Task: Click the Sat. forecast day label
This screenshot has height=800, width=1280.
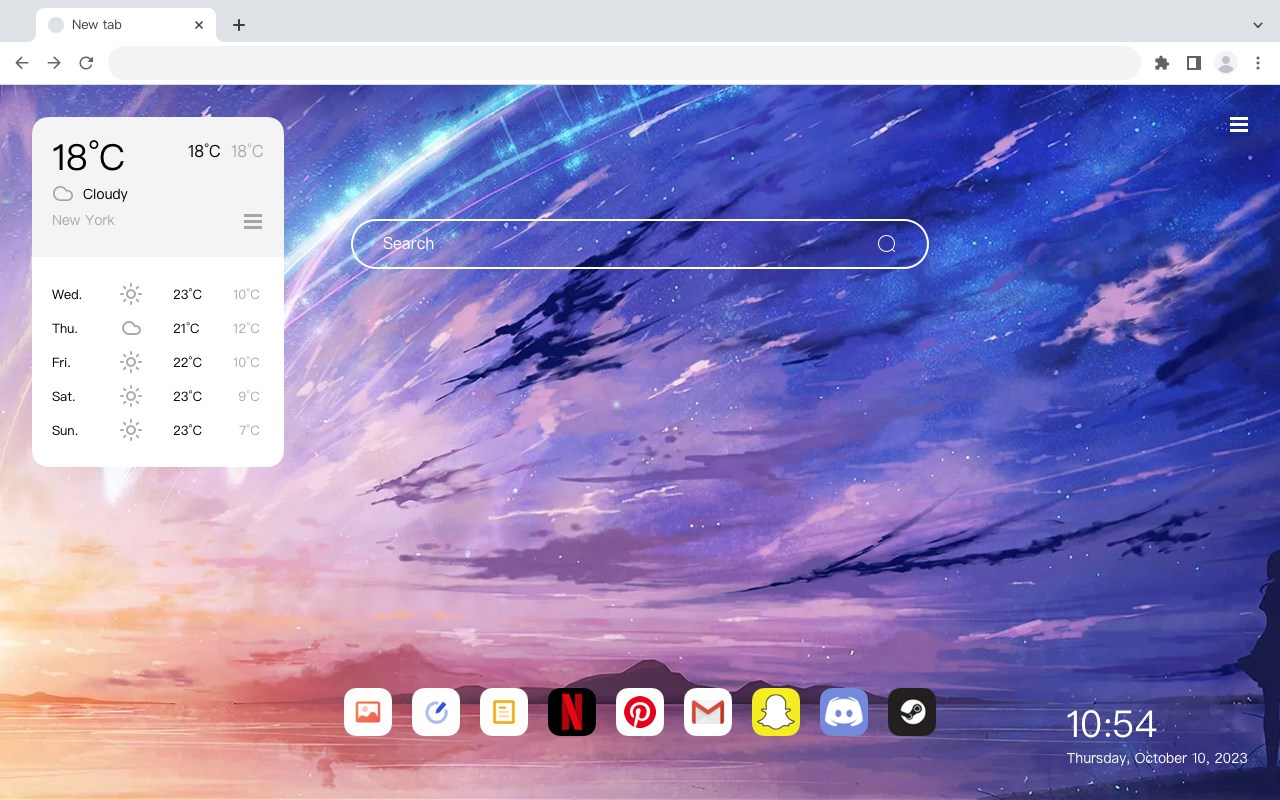Action: 64,397
